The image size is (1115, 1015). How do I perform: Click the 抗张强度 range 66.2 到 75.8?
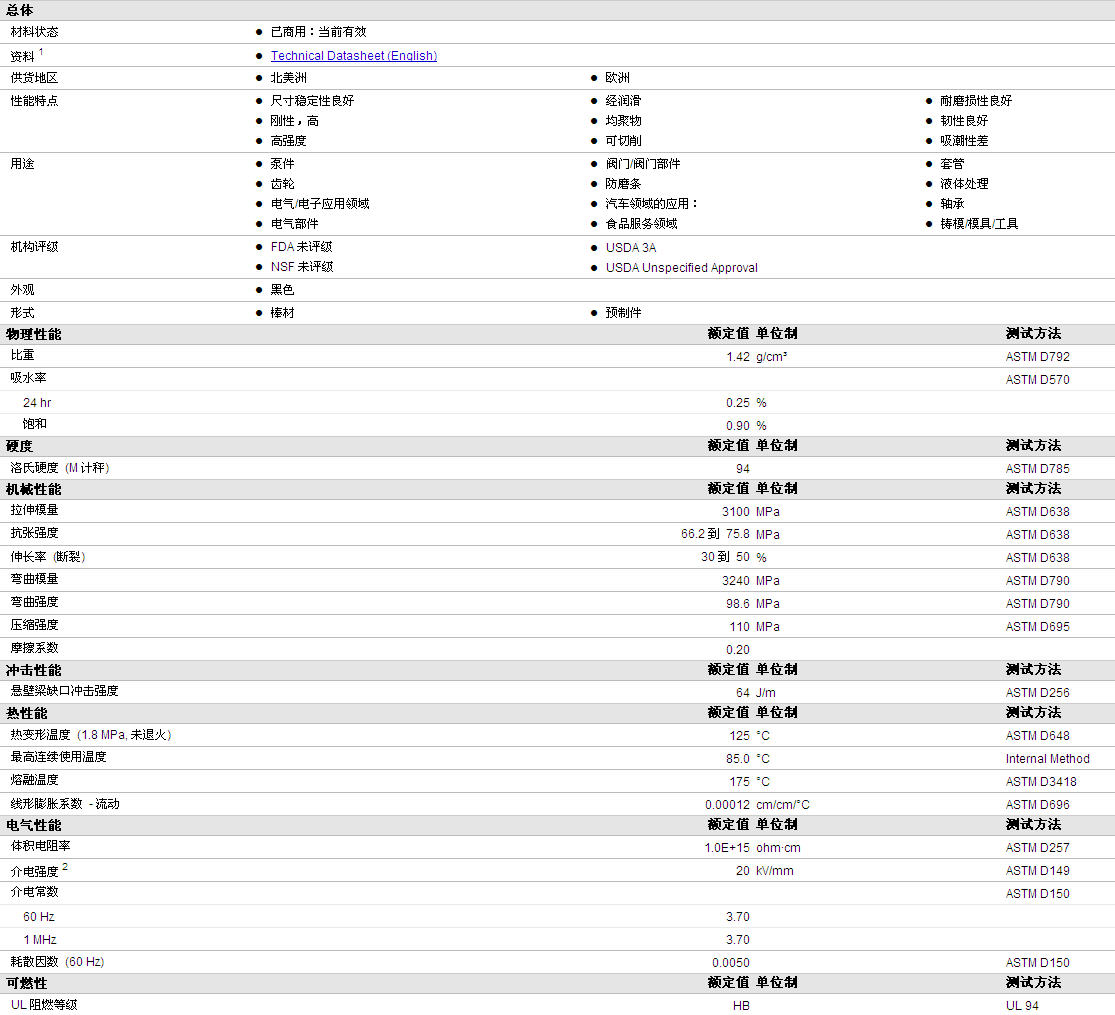tap(715, 534)
